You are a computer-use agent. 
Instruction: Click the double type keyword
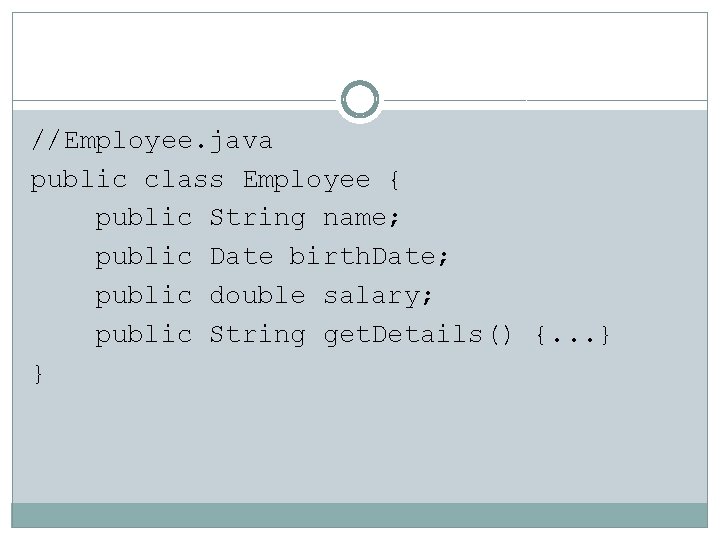point(257,296)
